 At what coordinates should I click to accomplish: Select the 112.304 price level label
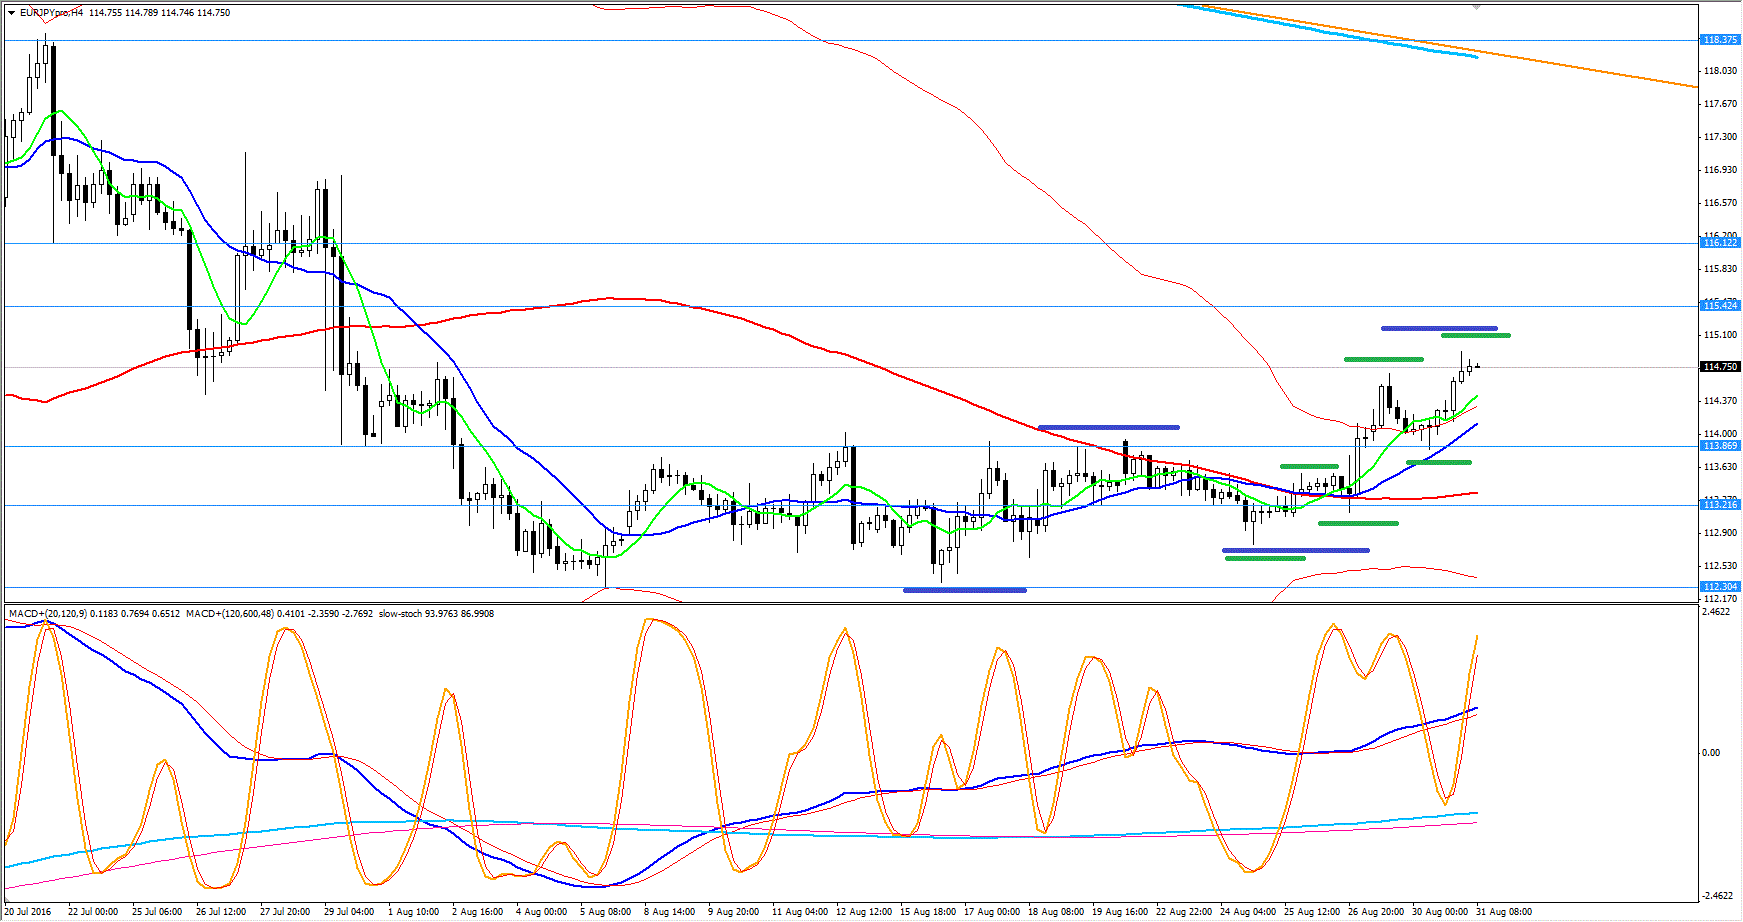[1720, 587]
